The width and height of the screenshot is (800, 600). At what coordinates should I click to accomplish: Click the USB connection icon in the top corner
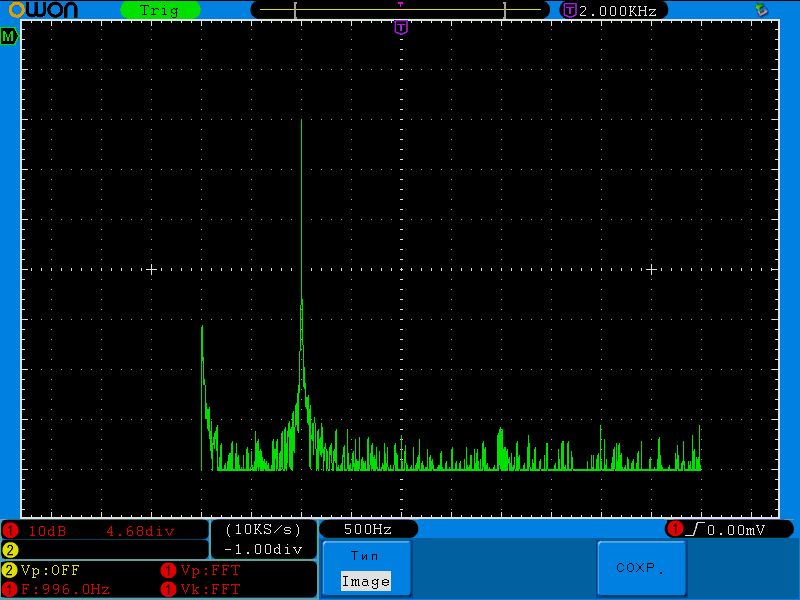tap(761, 9)
